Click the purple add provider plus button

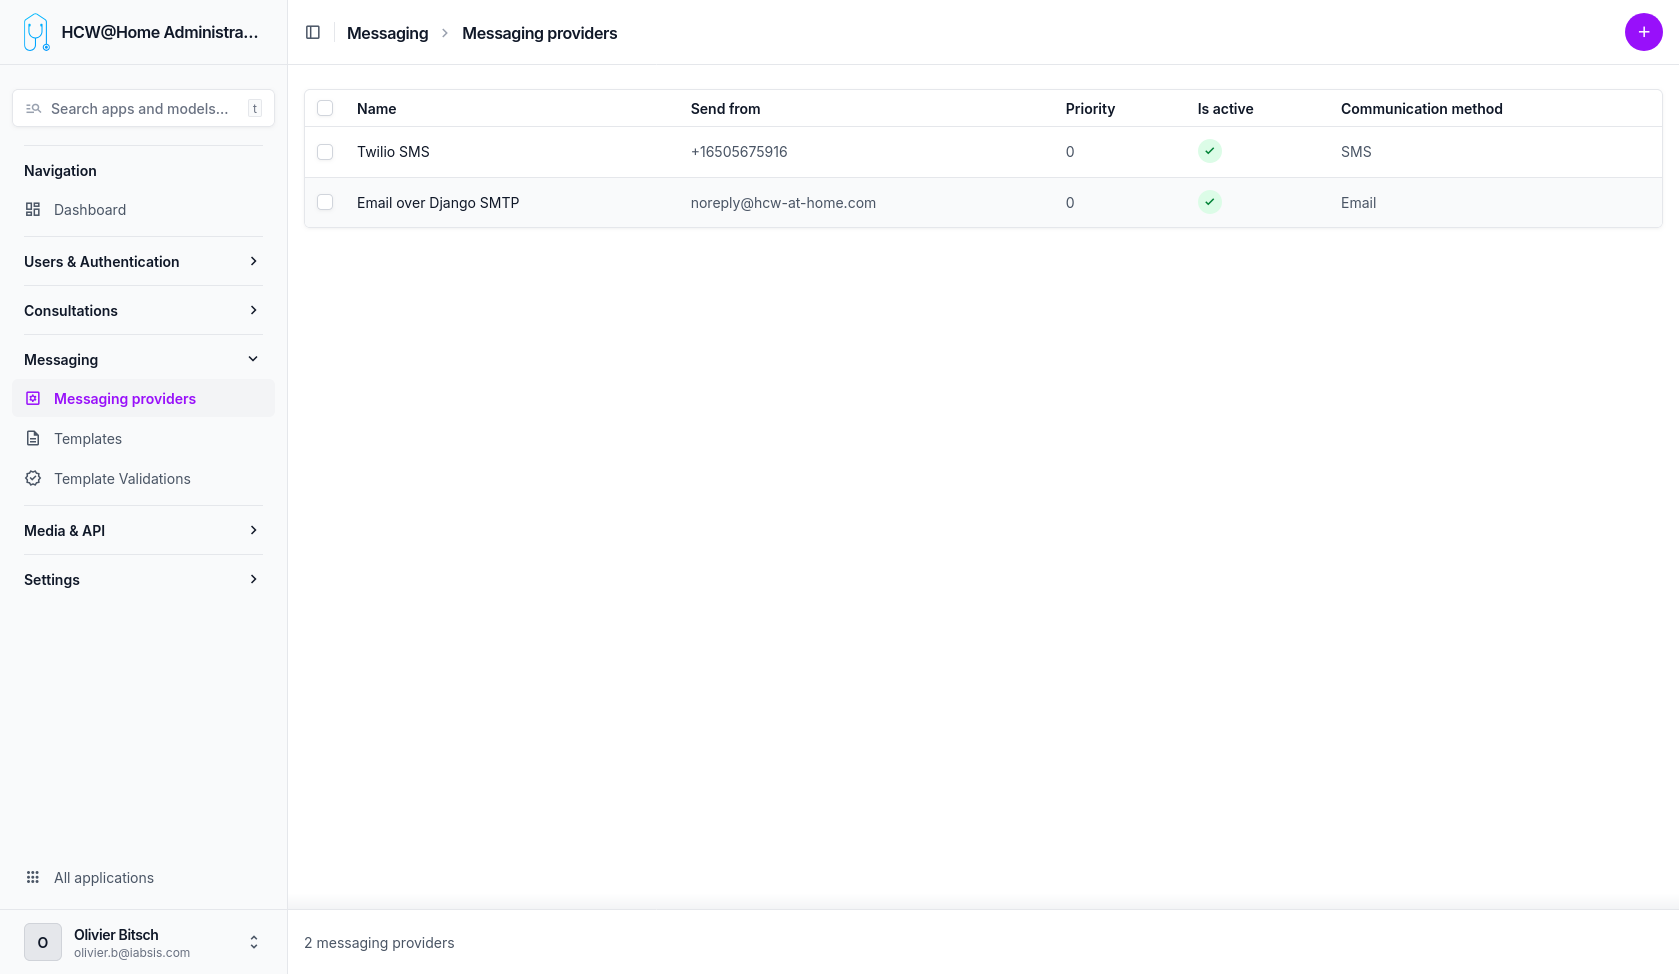1643,32
